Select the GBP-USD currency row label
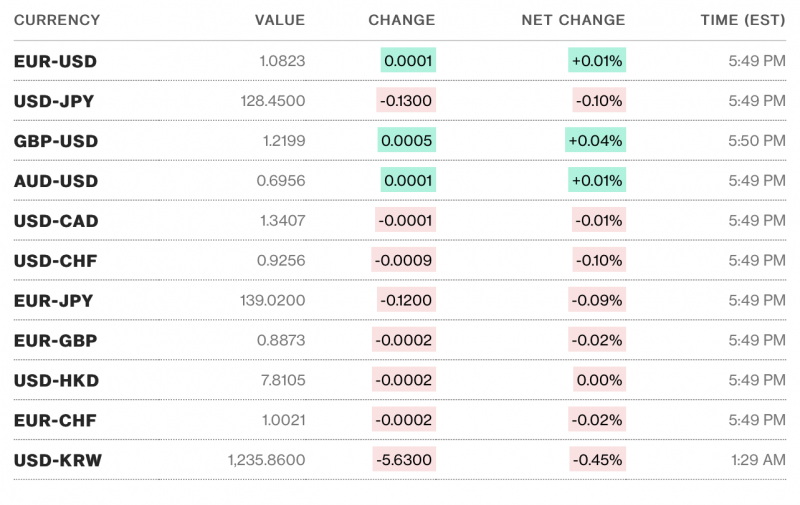This screenshot has width=800, height=505. point(56,141)
